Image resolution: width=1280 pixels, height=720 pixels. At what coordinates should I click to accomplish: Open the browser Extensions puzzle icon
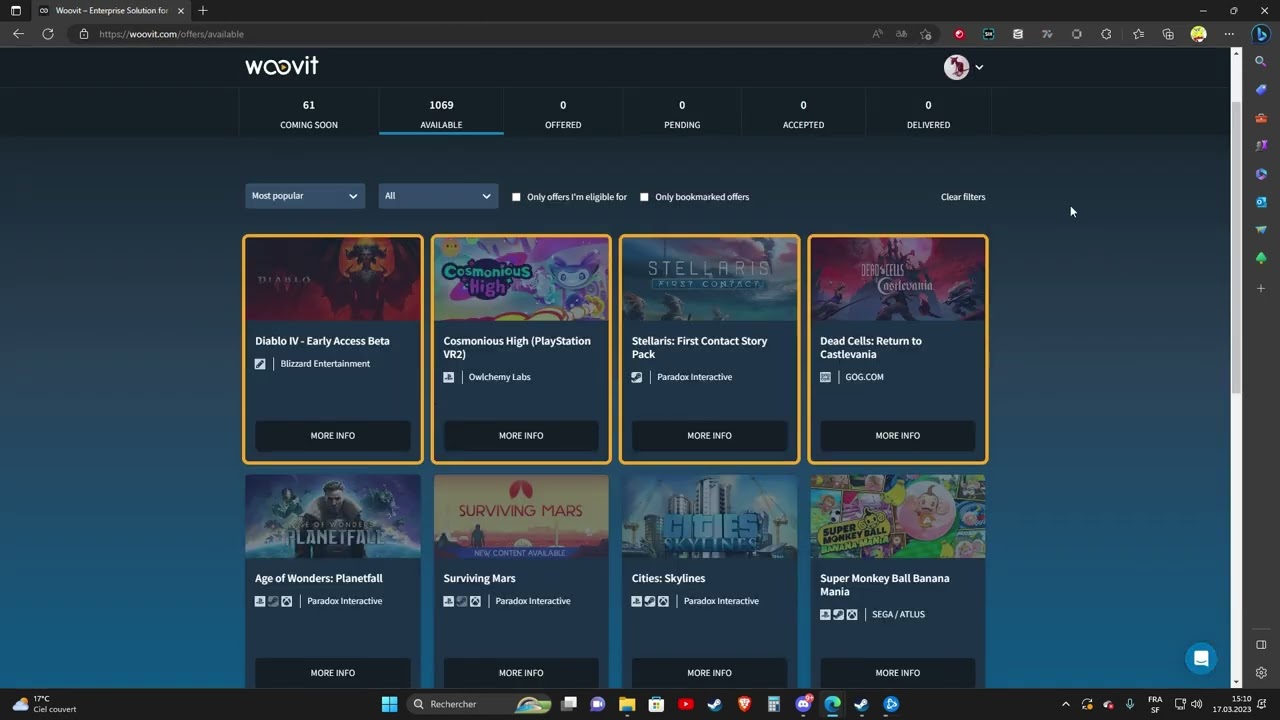pos(1106,34)
